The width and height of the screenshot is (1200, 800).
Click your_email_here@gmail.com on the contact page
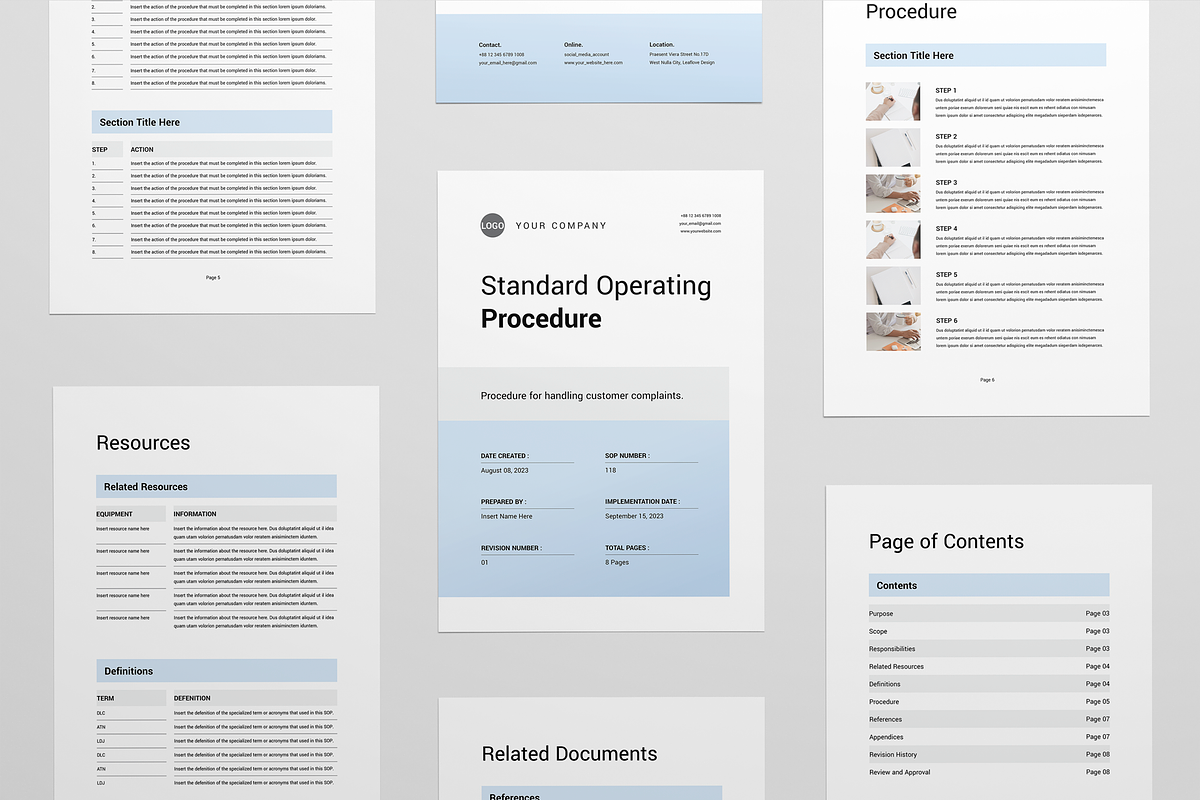[508, 63]
